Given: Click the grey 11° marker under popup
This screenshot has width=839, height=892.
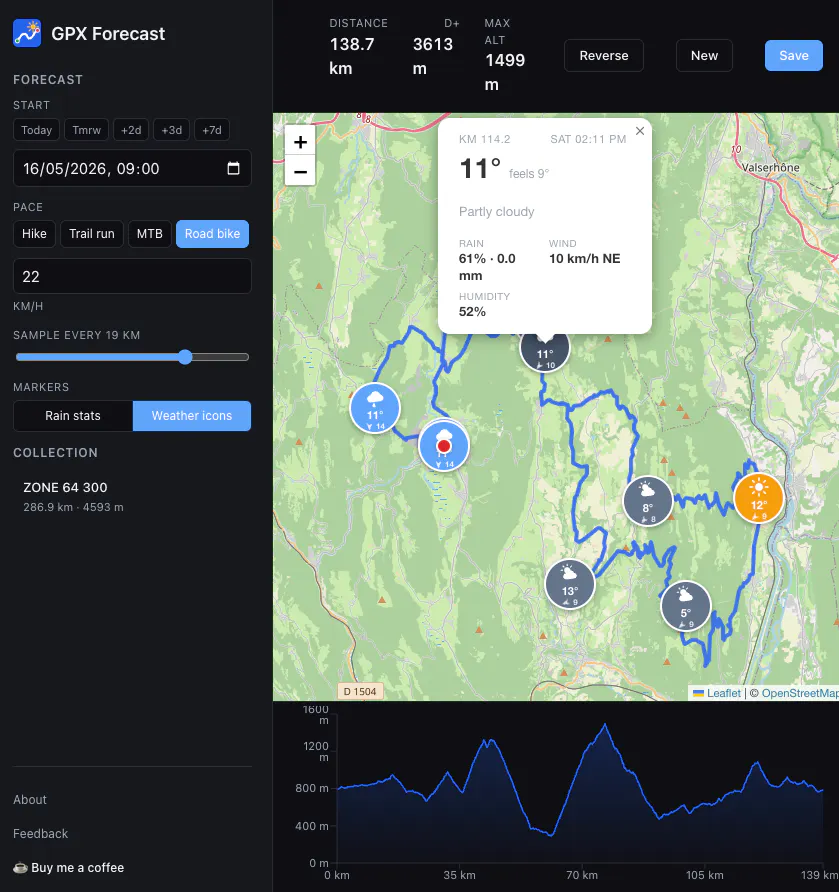Looking at the screenshot, I should click(x=545, y=353).
